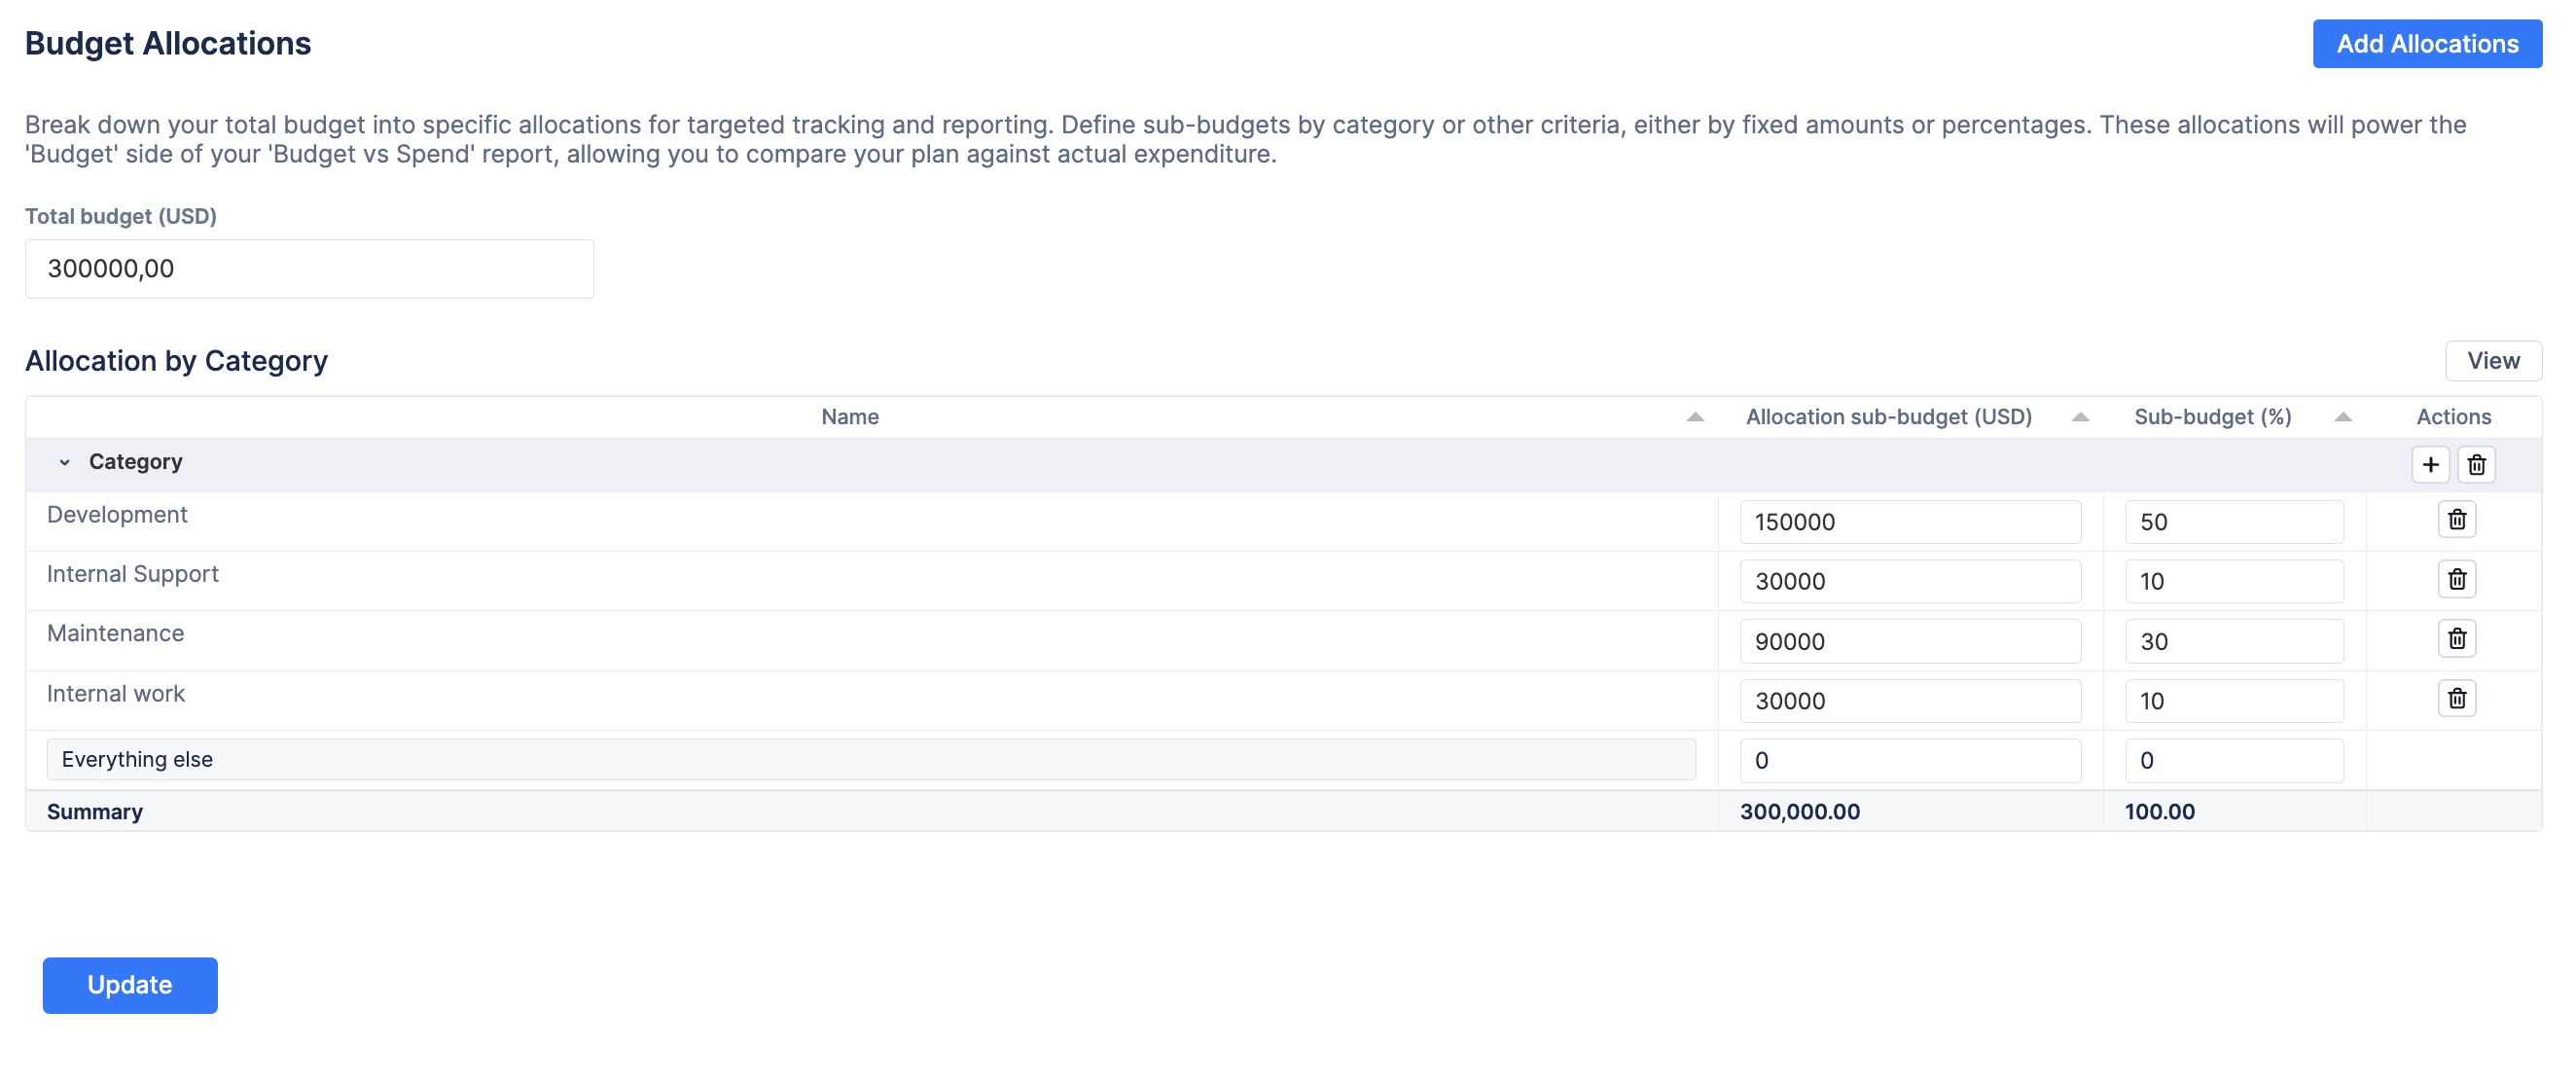The height and width of the screenshot is (1082, 2576).
Task: Click the Everything else name field
Action: point(870,760)
